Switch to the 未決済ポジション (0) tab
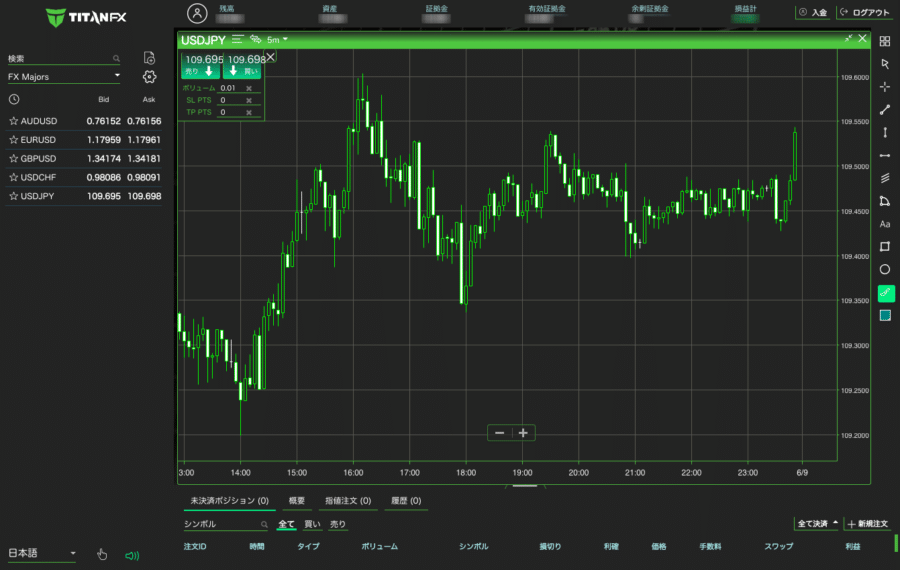Image resolution: width=900 pixels, height=570 pixels. (230, 501)
